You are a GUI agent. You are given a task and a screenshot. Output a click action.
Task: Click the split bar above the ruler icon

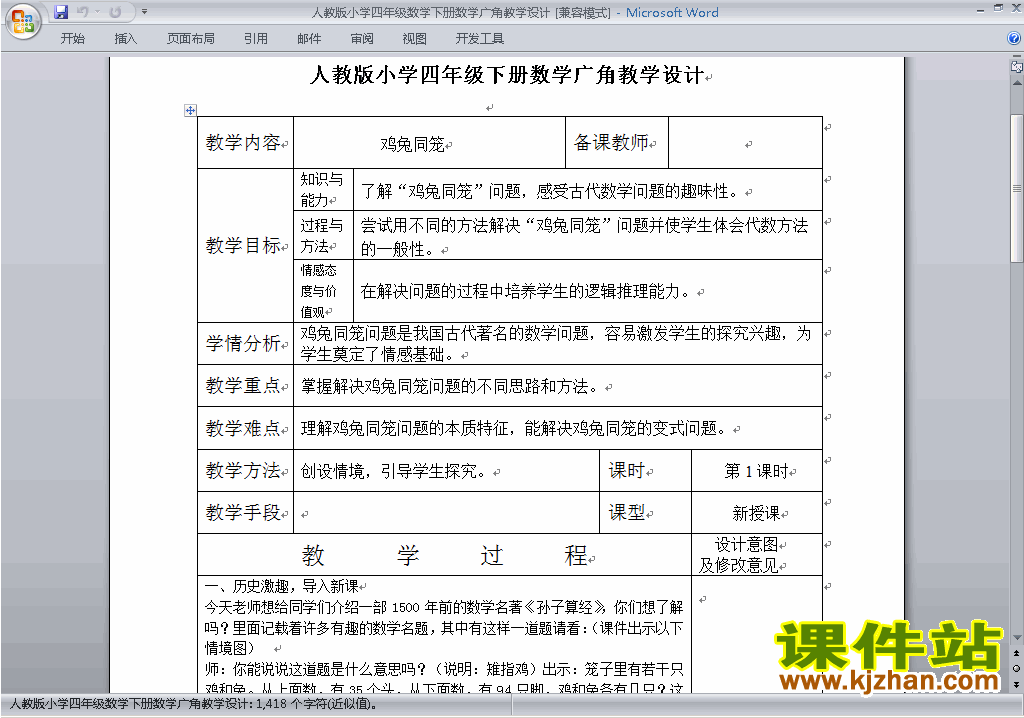[1016, 57]
